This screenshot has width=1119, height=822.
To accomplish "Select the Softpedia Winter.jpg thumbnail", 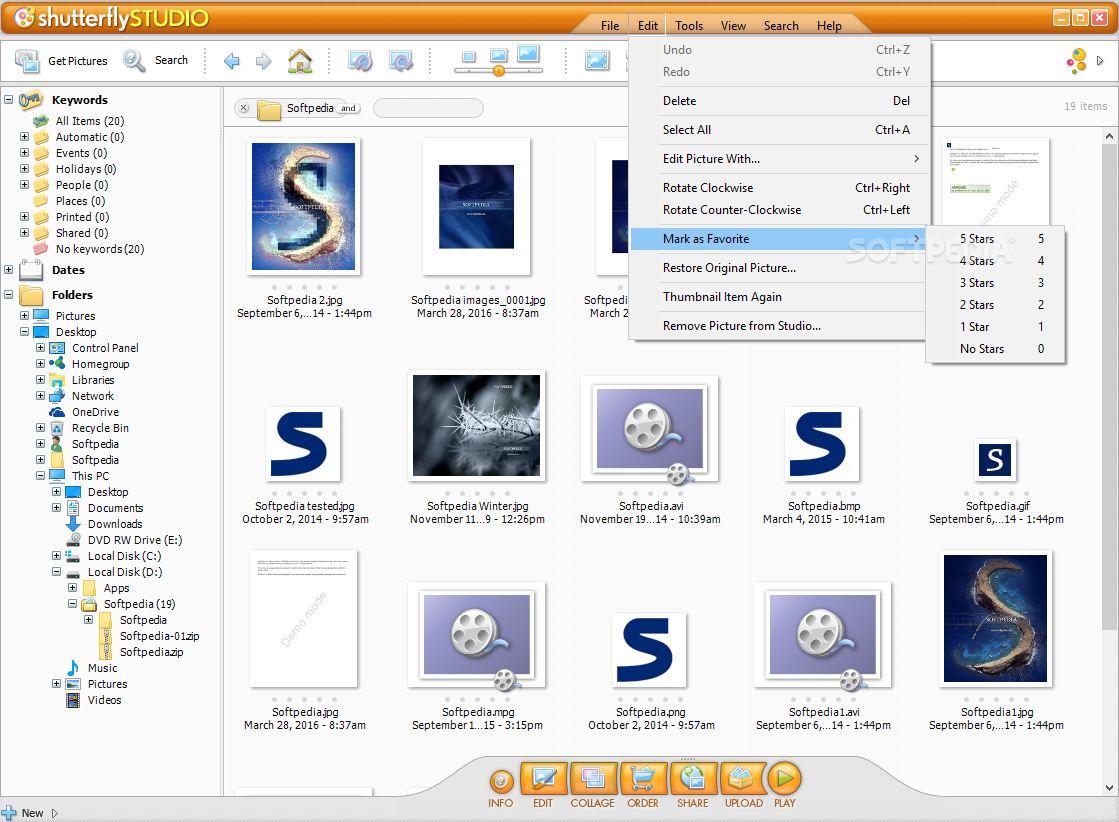I will [x=477, y=425].
